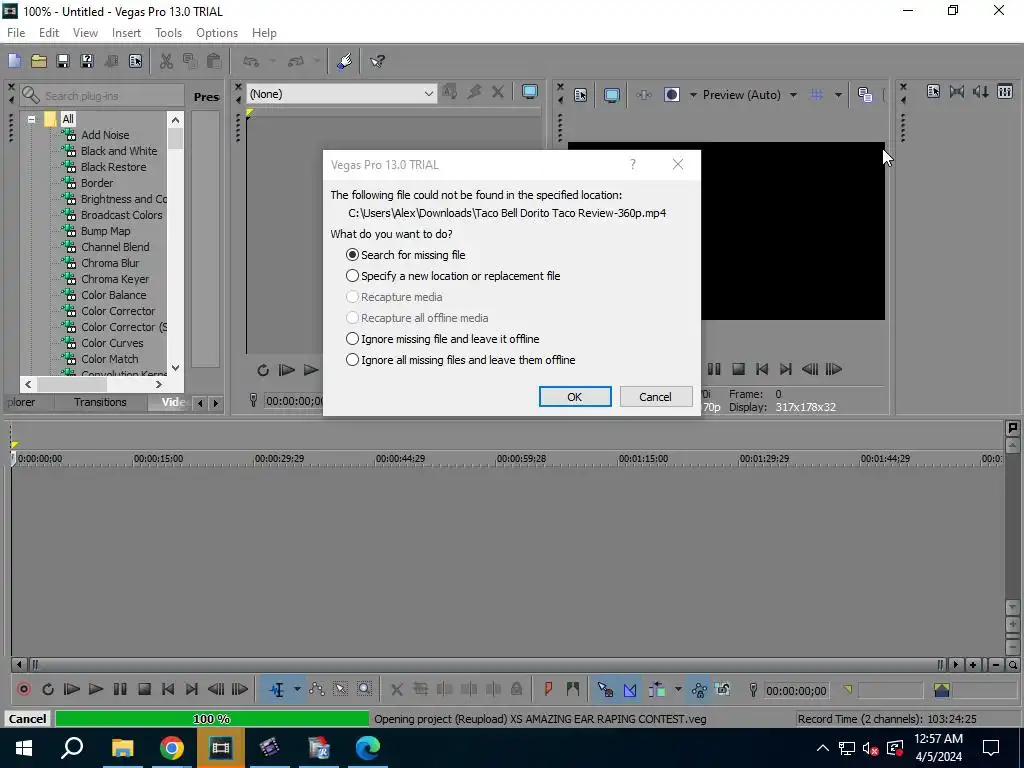1024x768 pixels.
Task: Open the Tools menu
Action: (x=168, y=33)
